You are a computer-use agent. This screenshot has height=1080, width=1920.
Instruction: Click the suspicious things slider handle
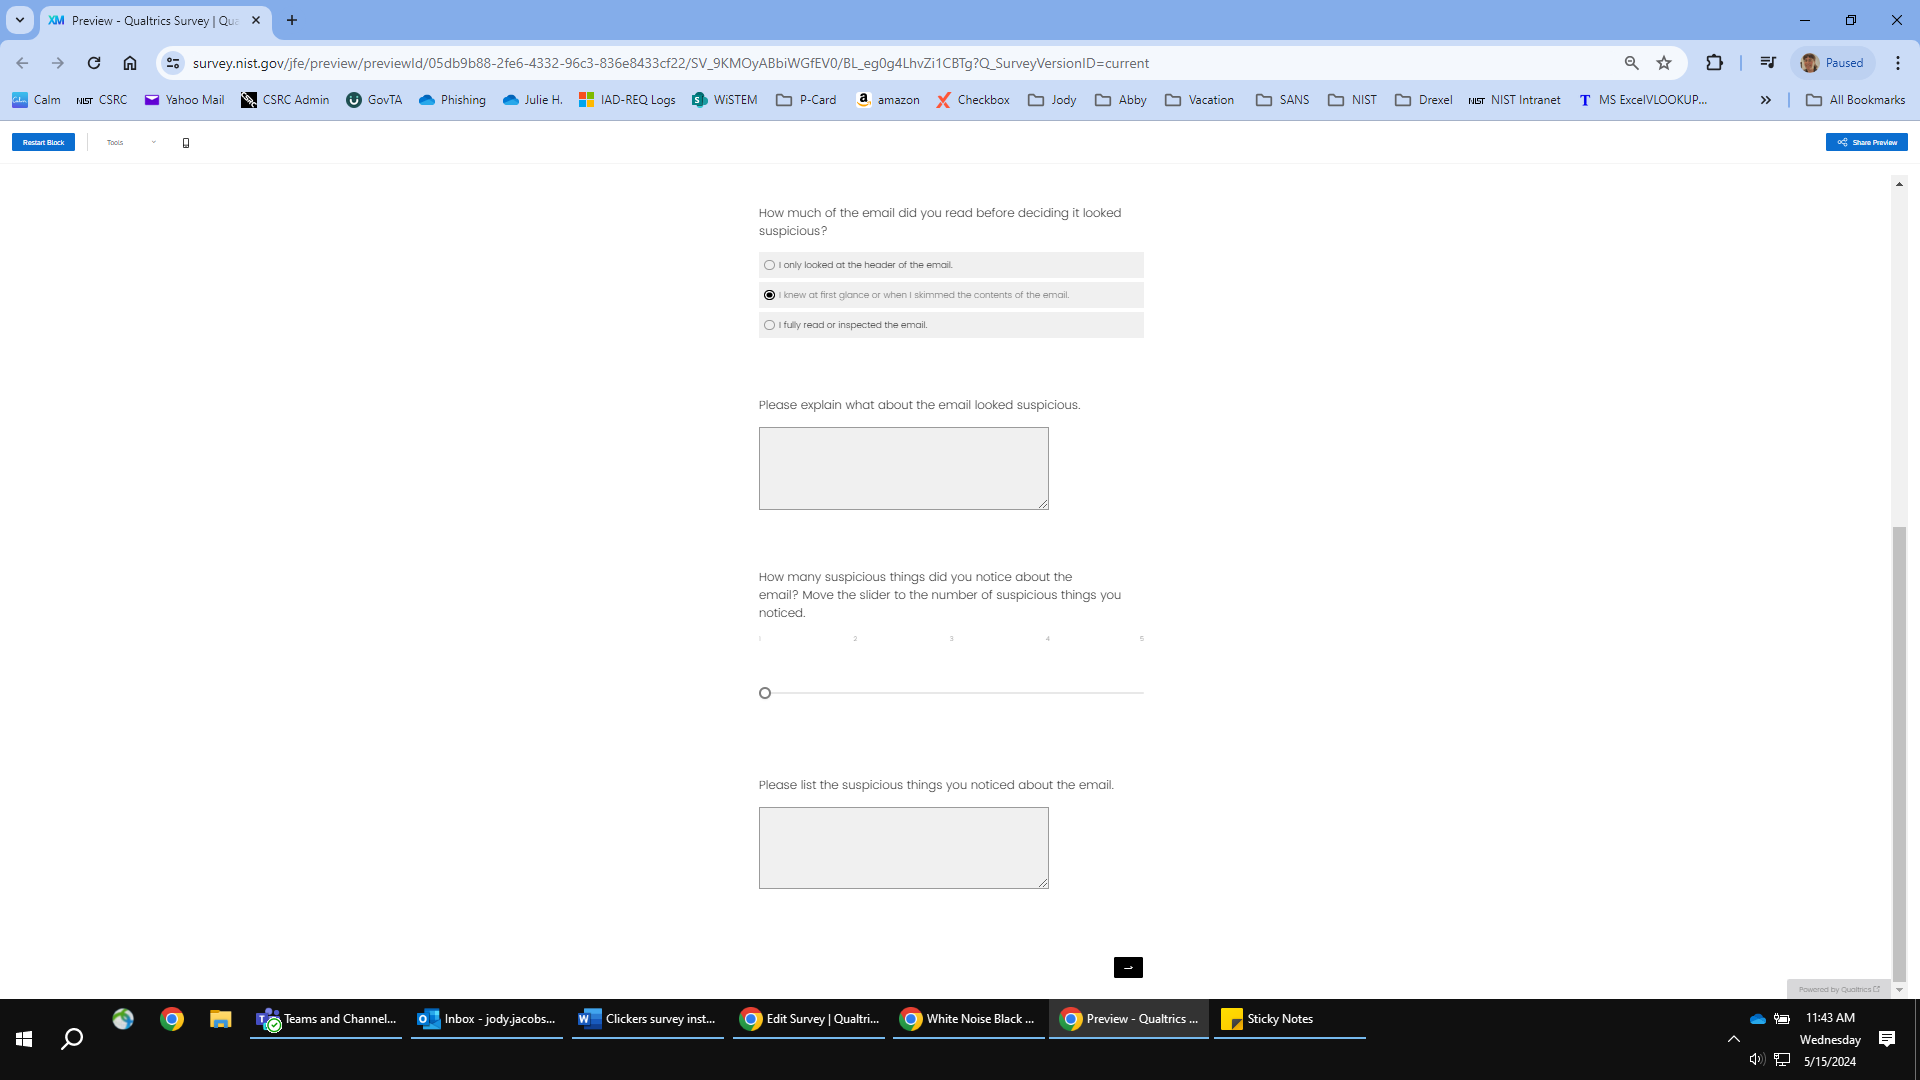765,693
